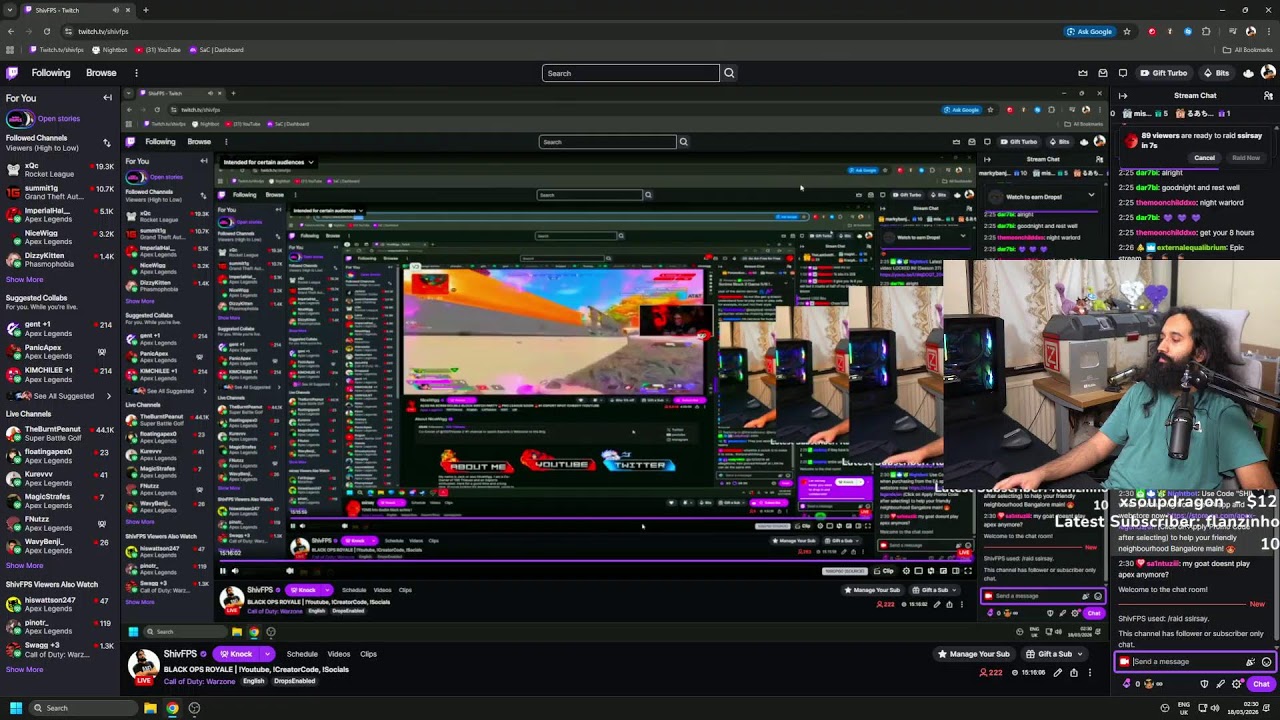The image size is (1280, 720).
Task: Open the Call of Duty: Warzone category link
Action: pyautogui.click(x=199, y=681)
